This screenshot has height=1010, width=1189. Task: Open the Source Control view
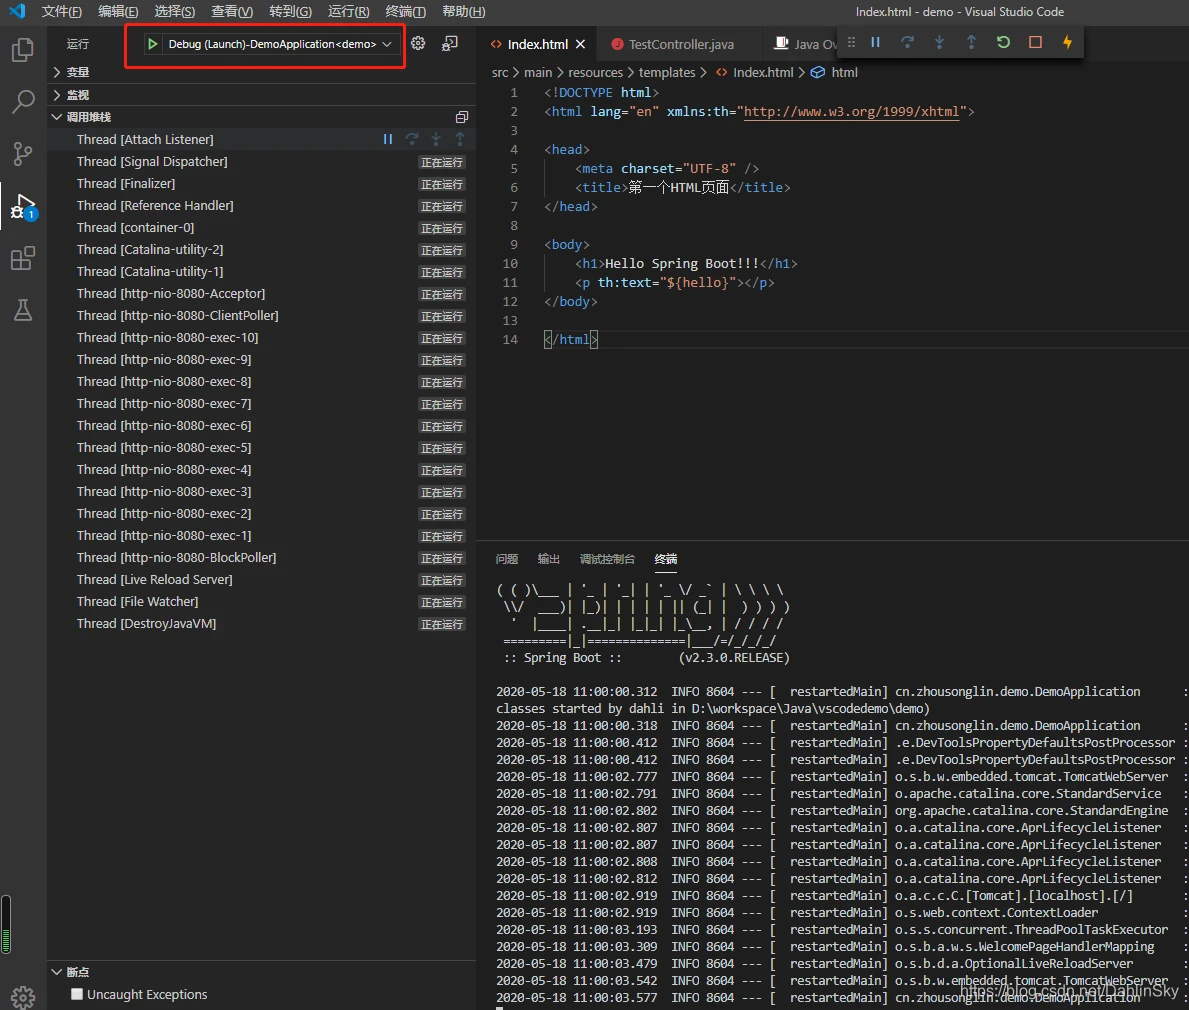[x=23, y=154]
